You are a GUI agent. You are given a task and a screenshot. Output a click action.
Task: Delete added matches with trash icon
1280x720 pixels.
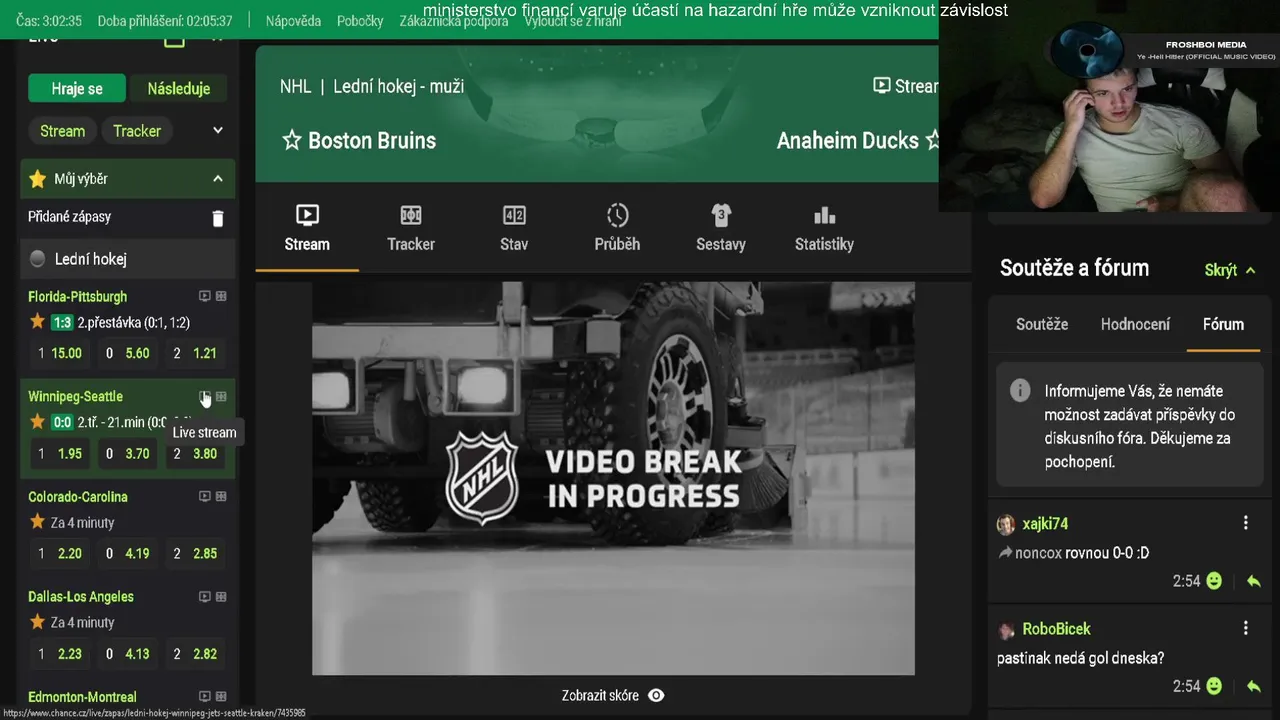pos(218,218)
